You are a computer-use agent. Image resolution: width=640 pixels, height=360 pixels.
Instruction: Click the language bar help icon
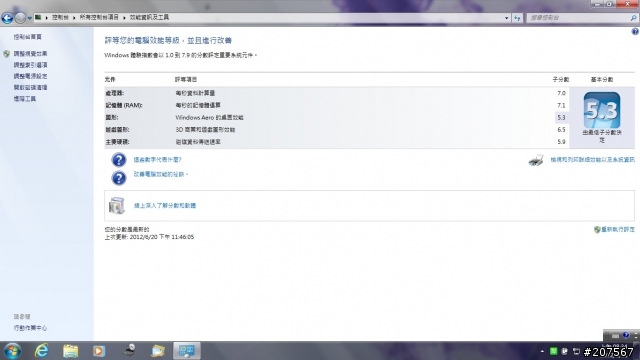[x=626, y=336]
